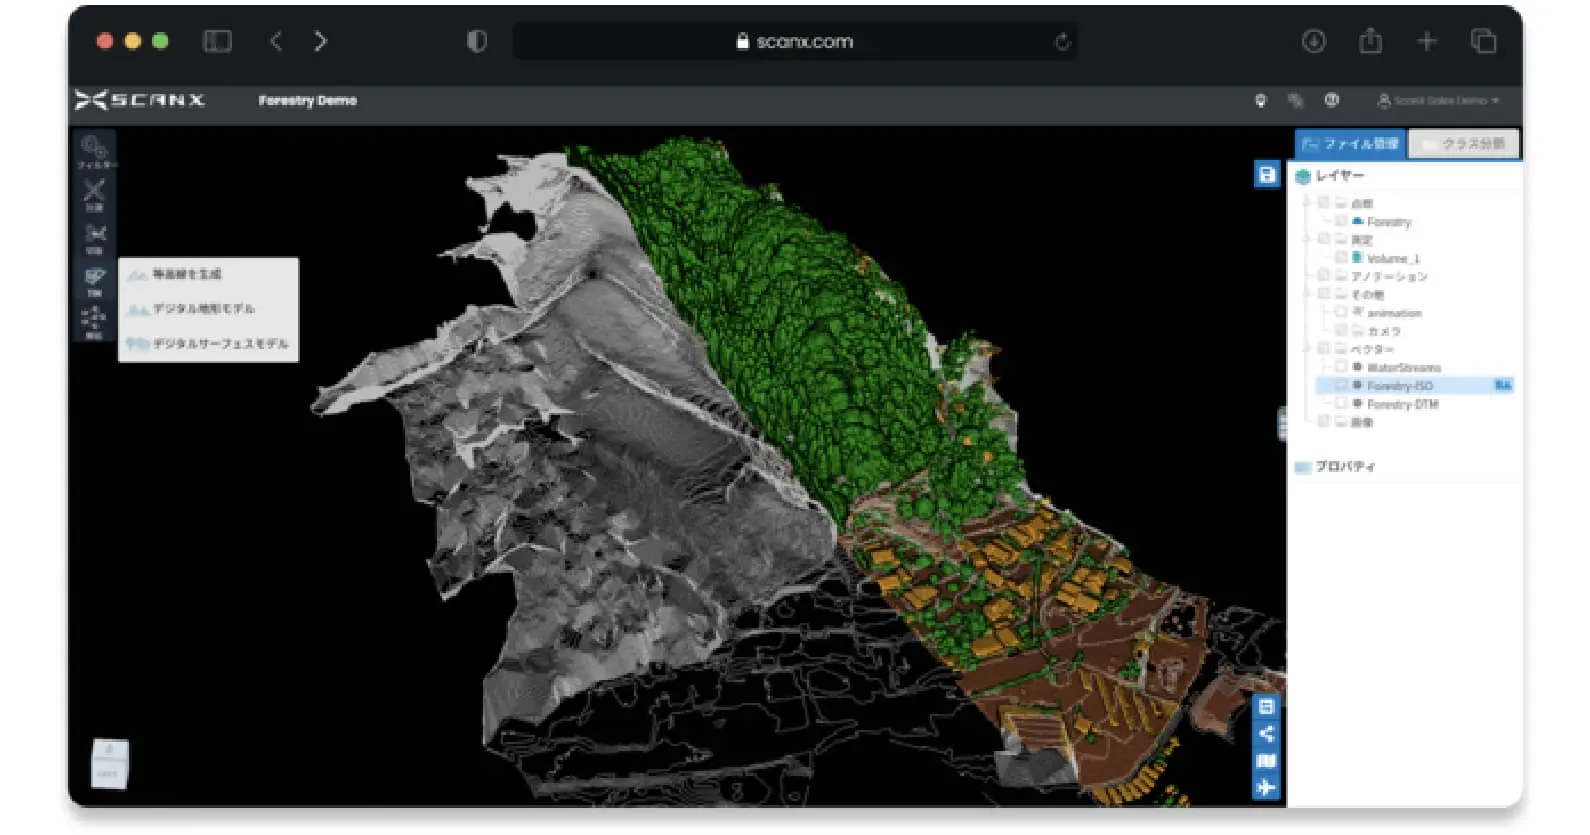1590x835 pixels.
Task: Toggle the Volume_1 layer checkbox
Action: coord(1340,257)
